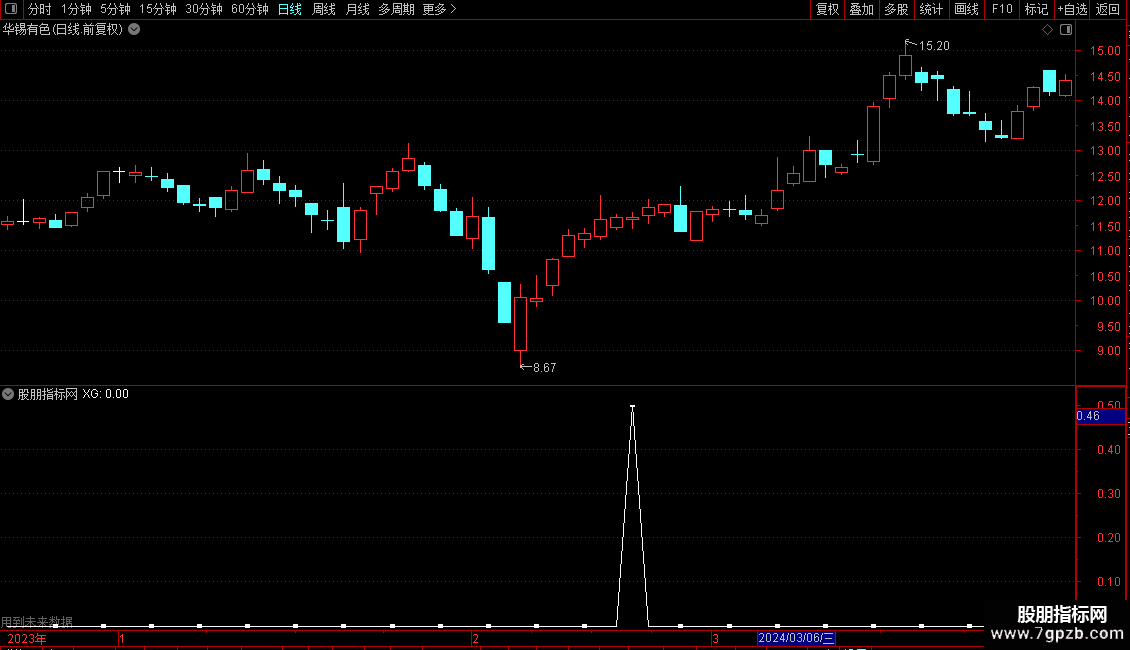This screenshot has width=1130, height=650.
Task: Click the 8.67 low price label
Action: click(x=544, y=368)
